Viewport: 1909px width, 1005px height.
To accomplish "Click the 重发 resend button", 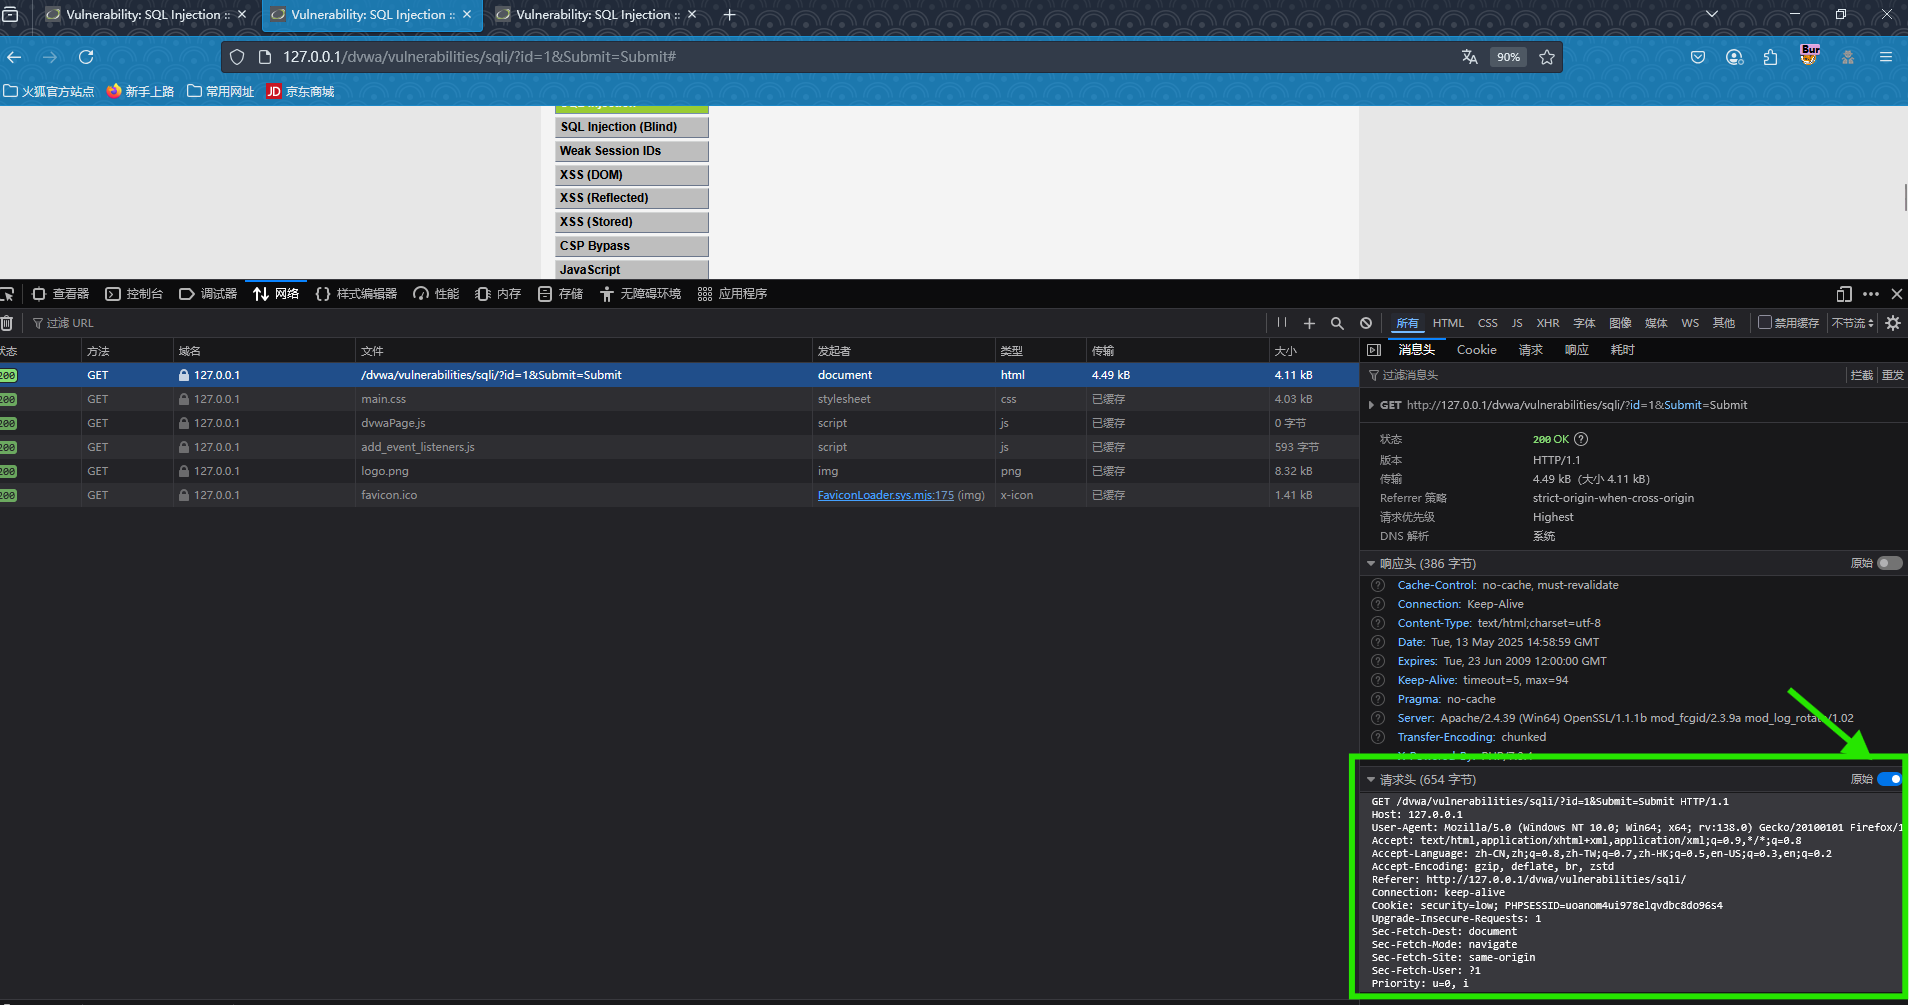I will [x=1893, y=375].
